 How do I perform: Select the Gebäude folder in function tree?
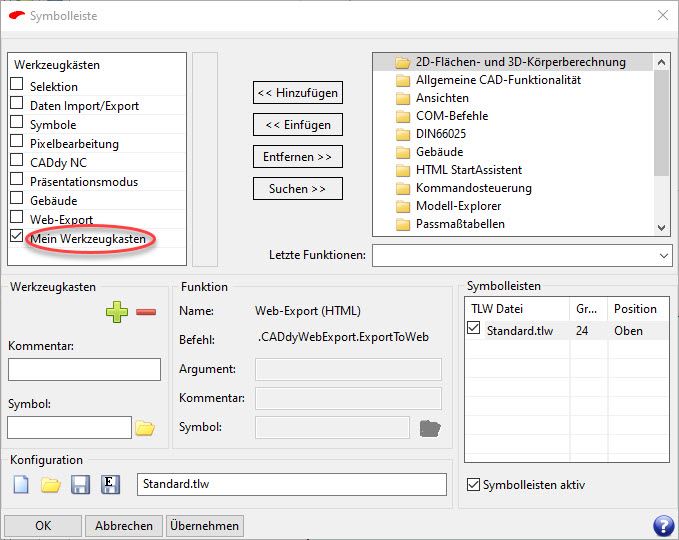pos(429,152)
